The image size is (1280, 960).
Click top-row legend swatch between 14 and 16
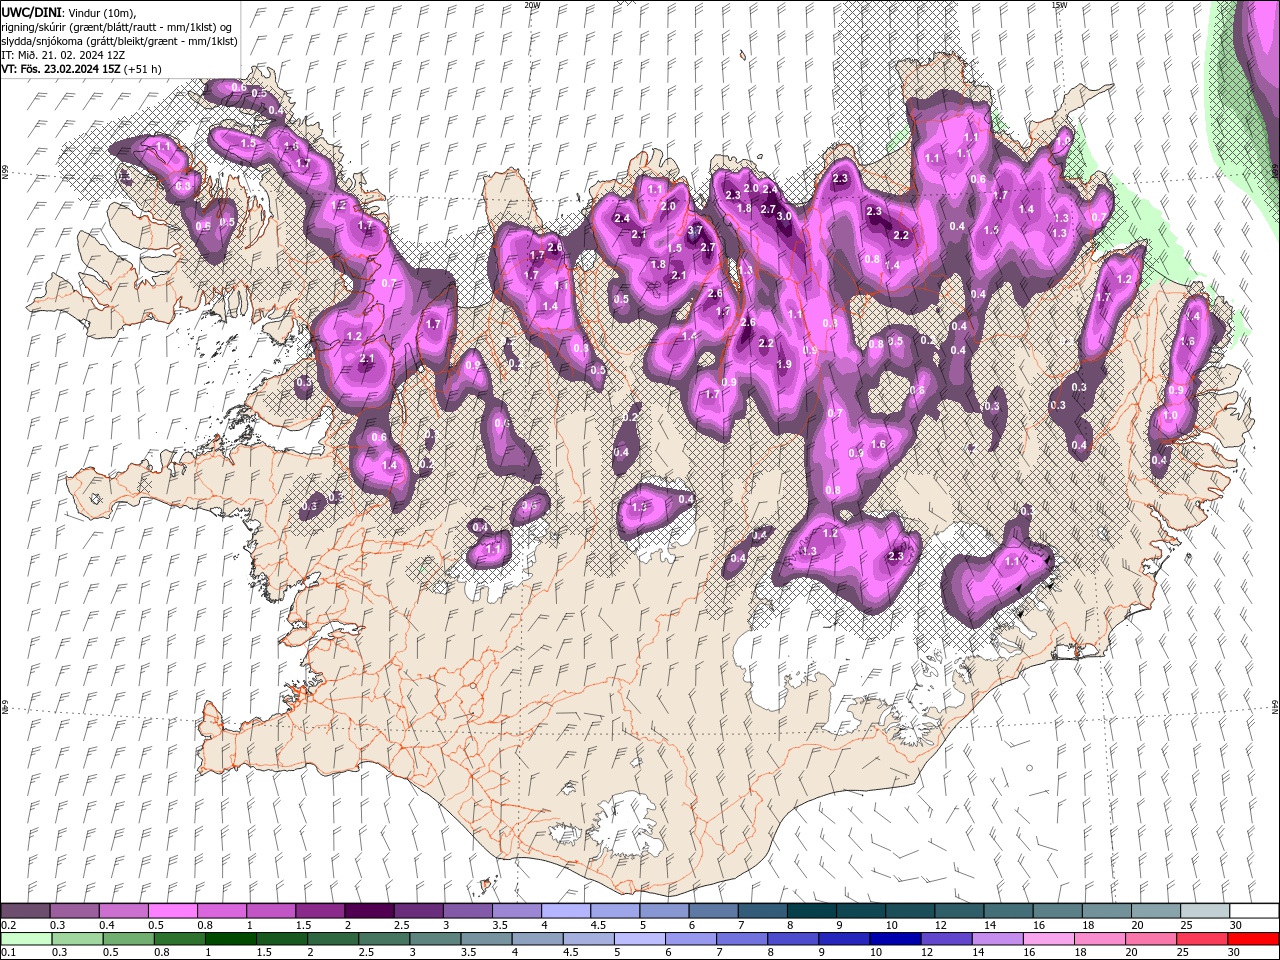point(1008,911)
